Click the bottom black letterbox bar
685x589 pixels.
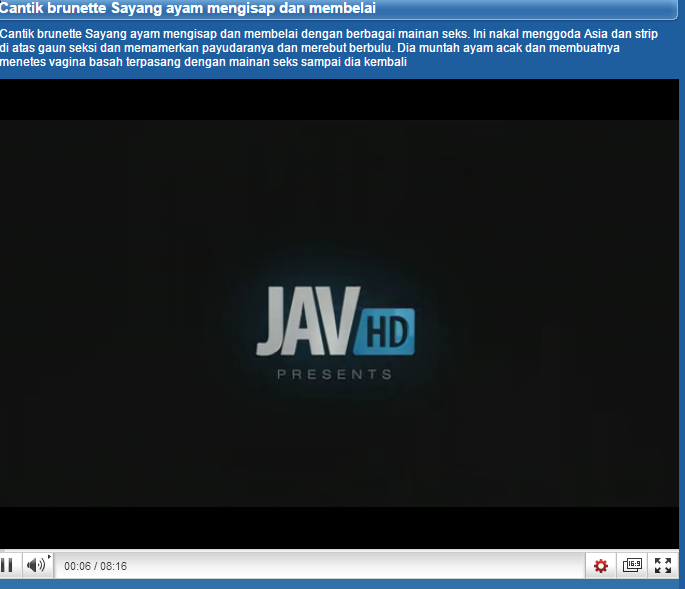(340, 527)
